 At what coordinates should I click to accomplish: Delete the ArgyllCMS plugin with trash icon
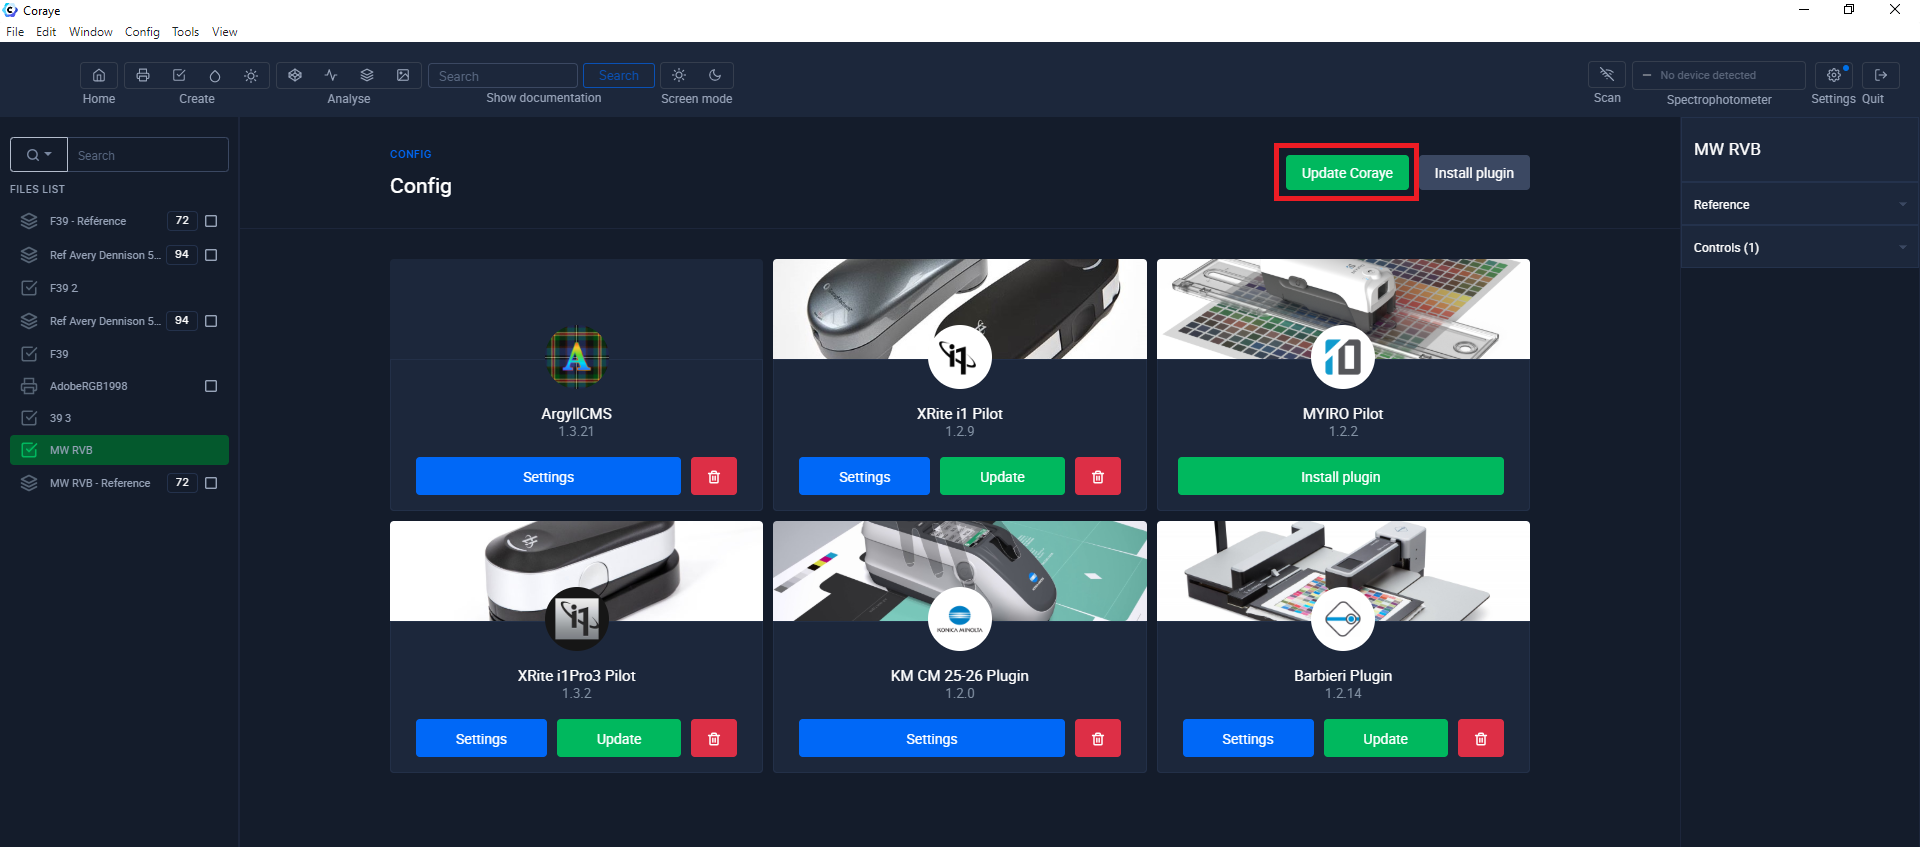[x=714, y=477]
